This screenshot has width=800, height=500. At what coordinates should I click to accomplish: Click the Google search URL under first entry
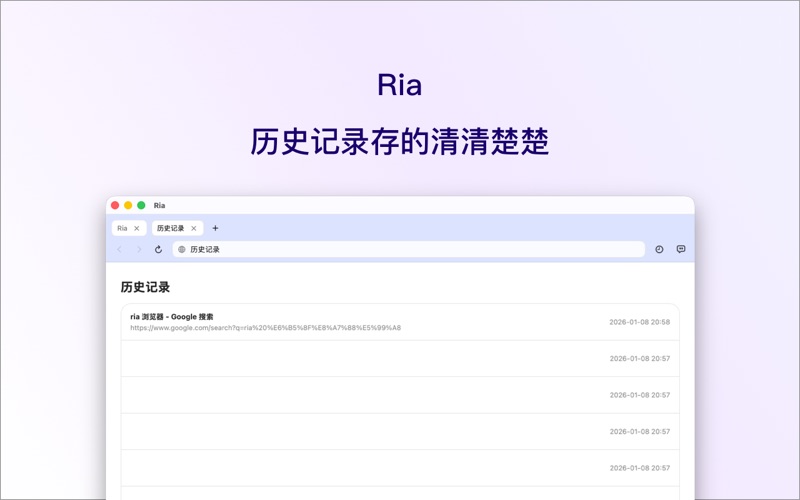265,328
